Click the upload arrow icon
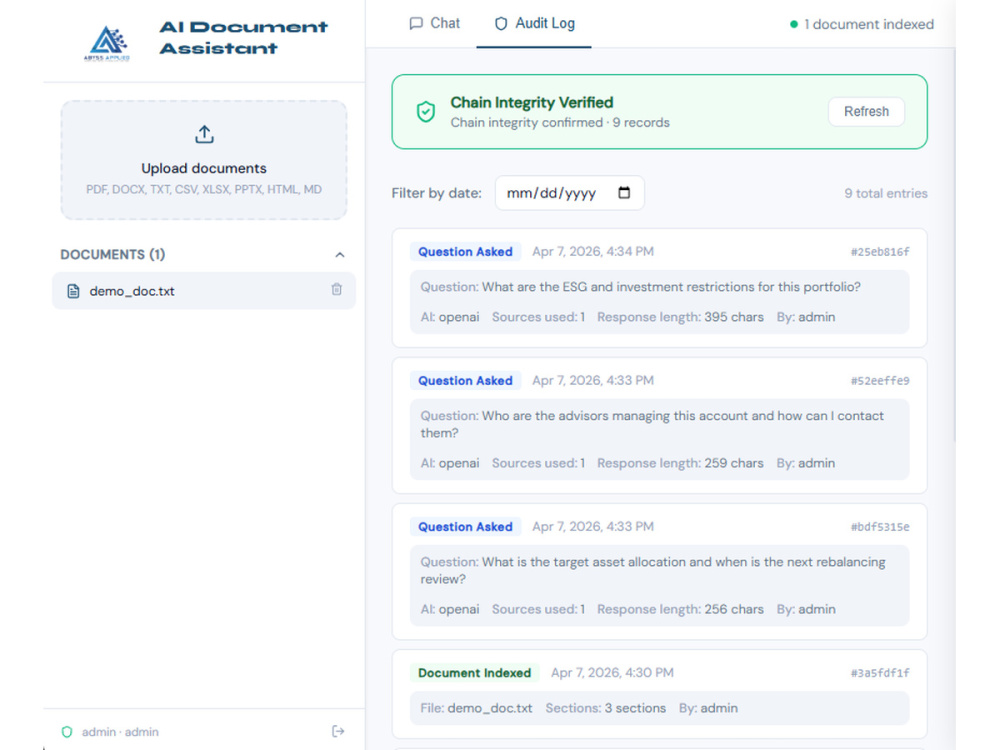The image size is (1000, 750). (204, 135)
